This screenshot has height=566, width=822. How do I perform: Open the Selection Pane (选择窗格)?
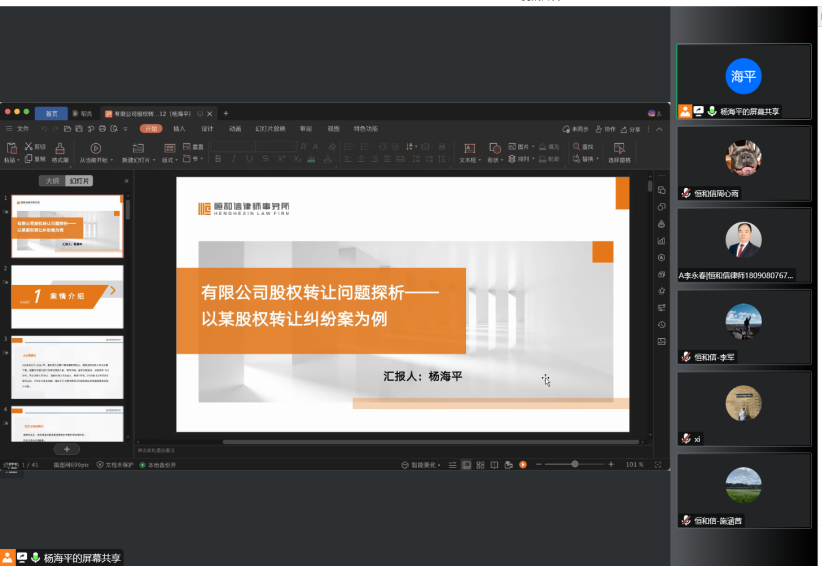pyautogui.click(x=619, y=152)
